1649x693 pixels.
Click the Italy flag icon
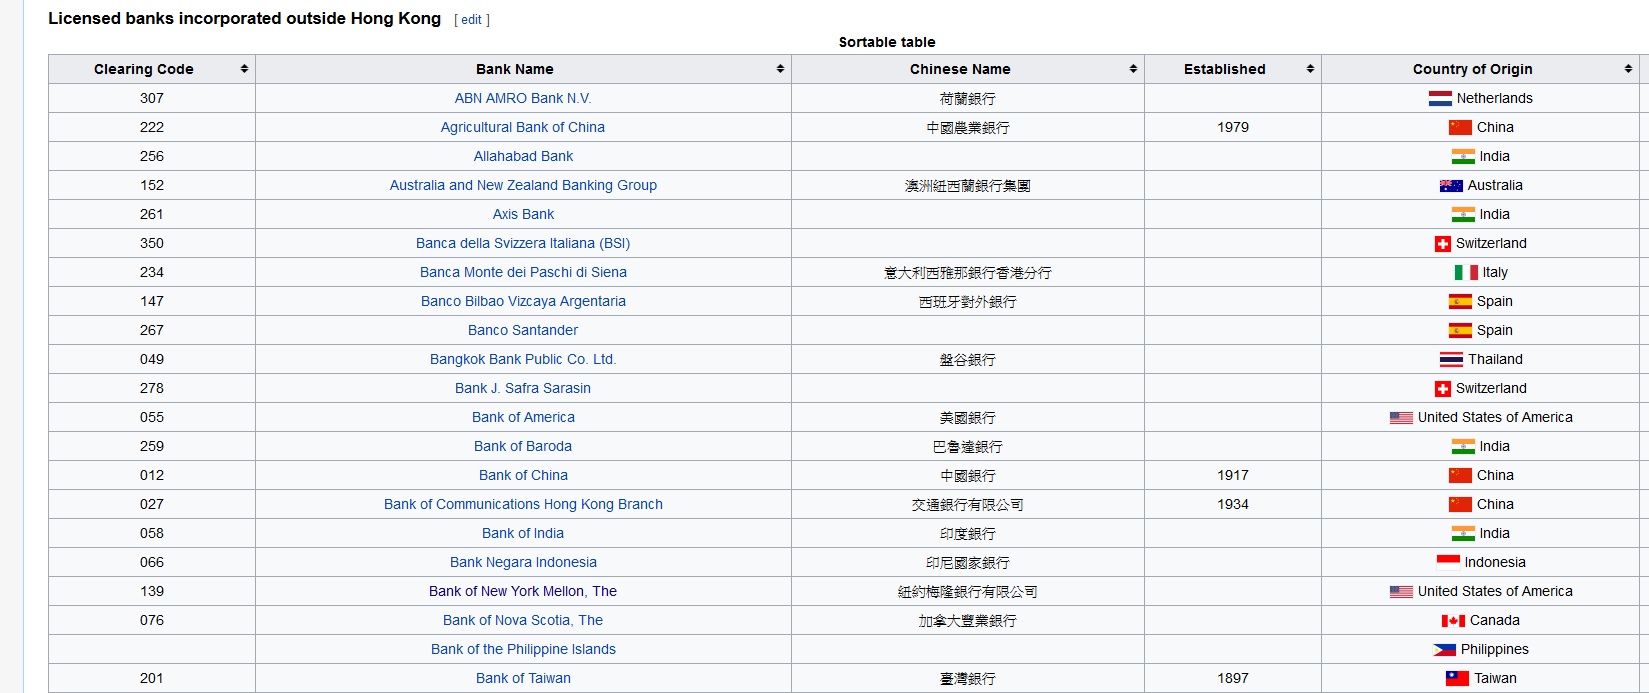click(1465, 272)
